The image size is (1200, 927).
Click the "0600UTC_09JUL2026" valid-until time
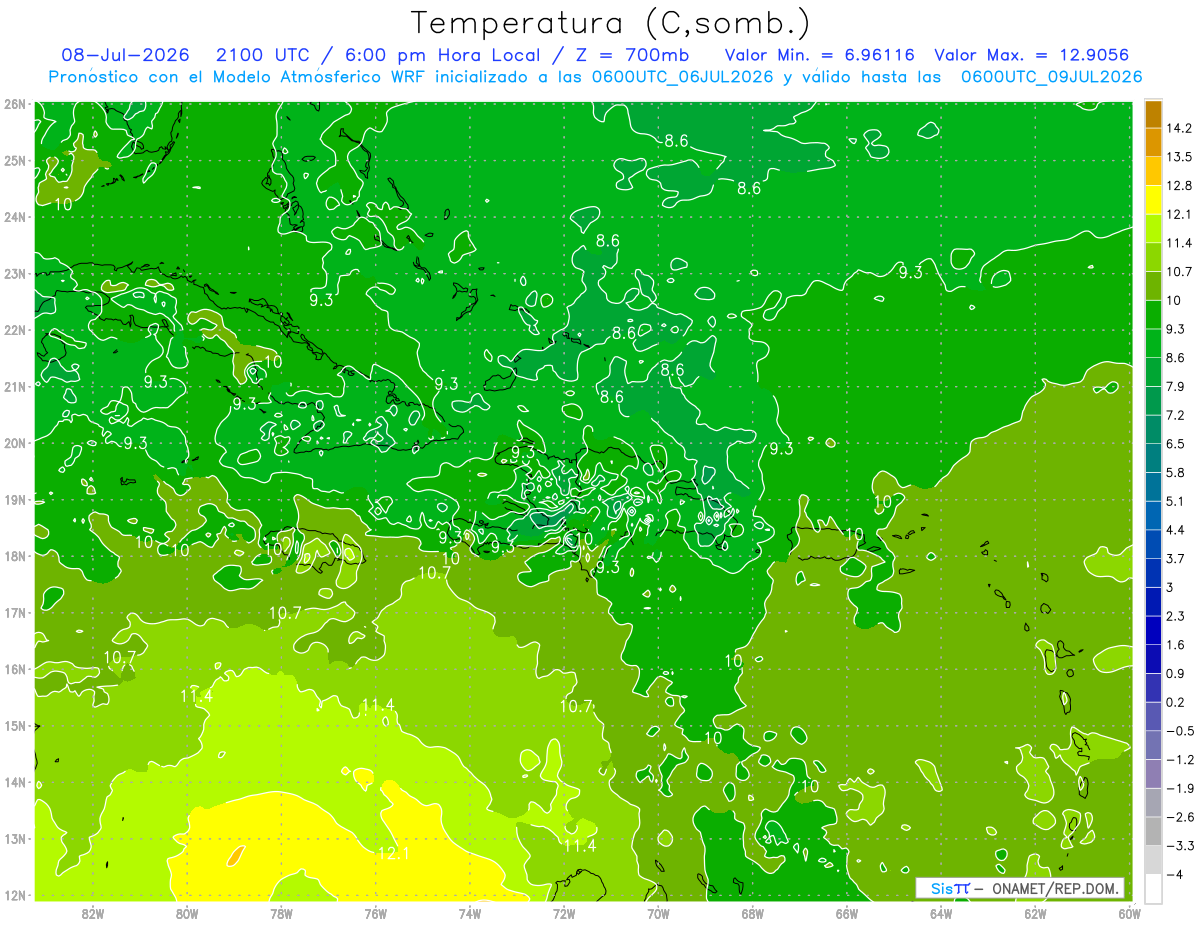click(x=1051, y=76)
